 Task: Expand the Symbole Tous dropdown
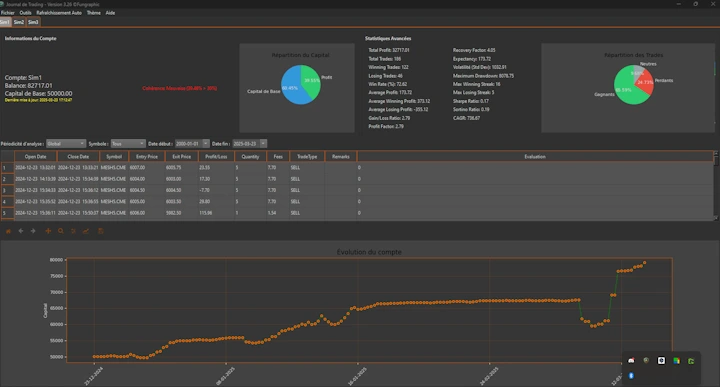click(x=128, y=144)
